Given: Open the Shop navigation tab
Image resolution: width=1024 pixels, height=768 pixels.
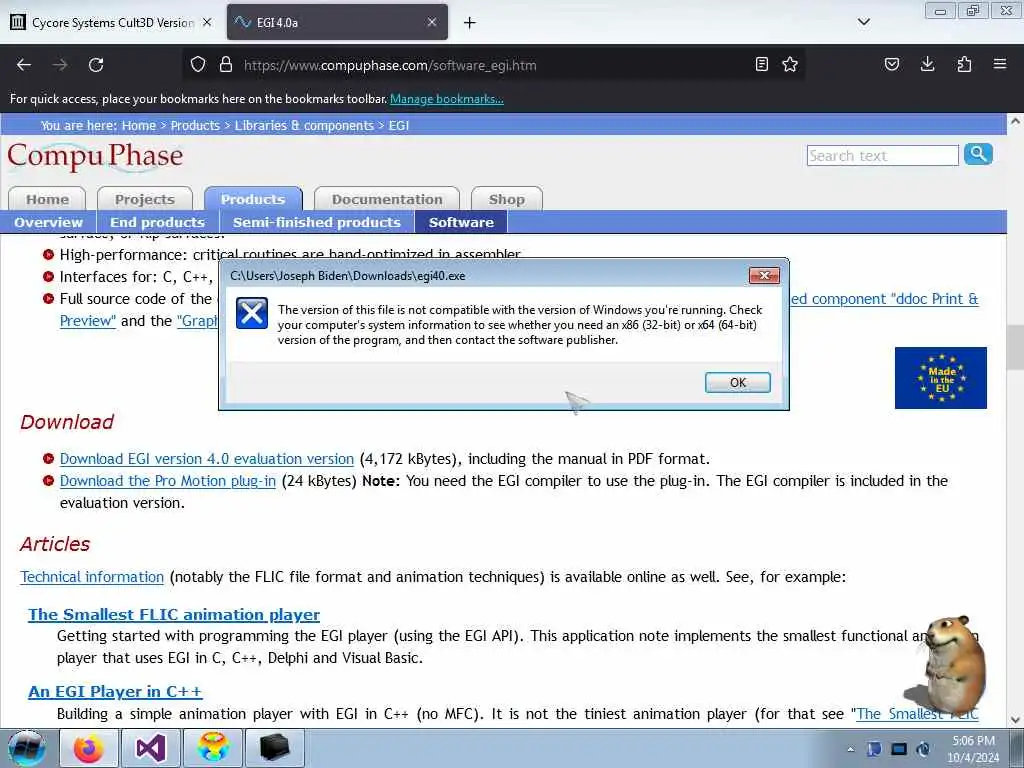Looking at the screenshot, I should [507, 199].
